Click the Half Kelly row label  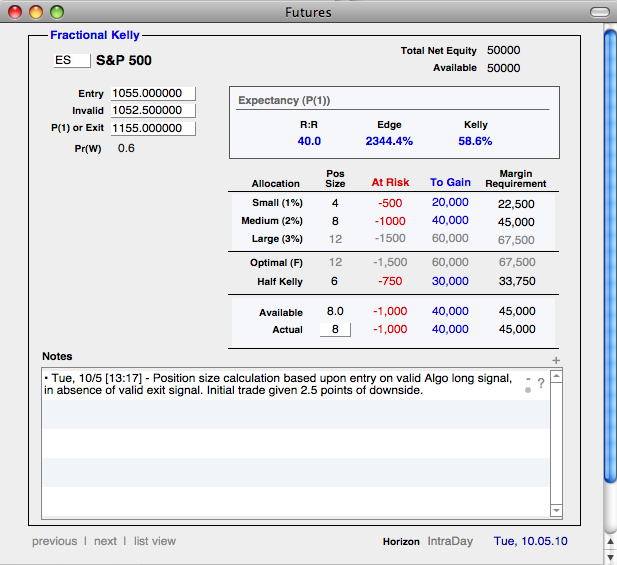click(x=280, y=282)
